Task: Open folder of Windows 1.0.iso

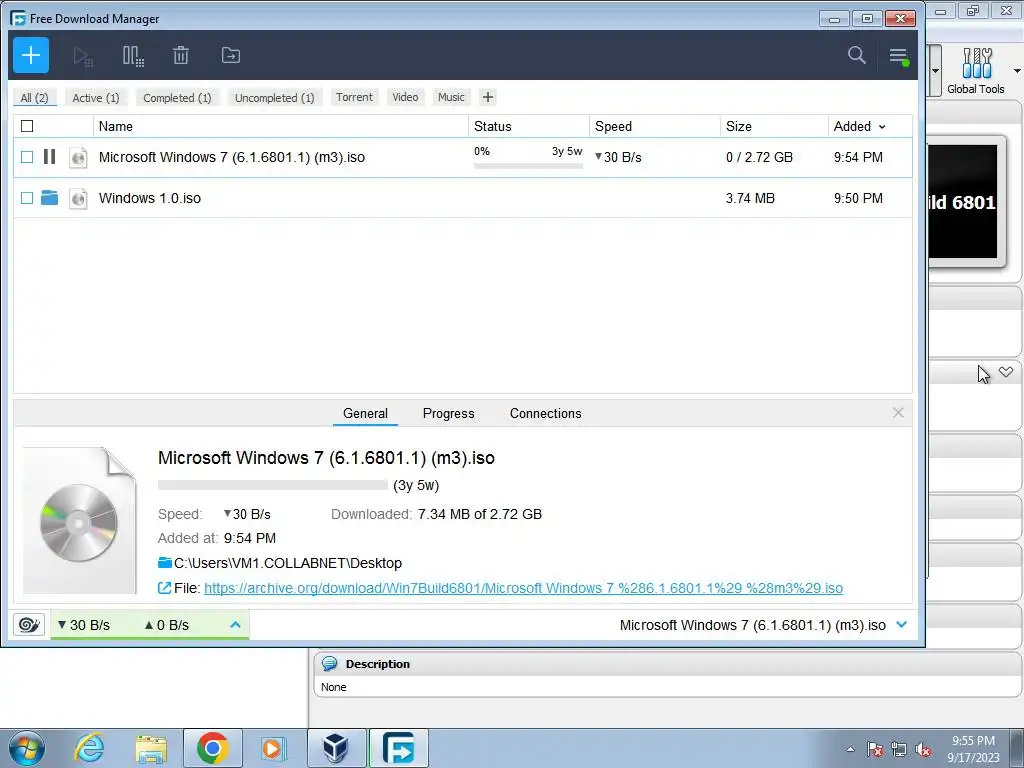Action: (50, 197)
